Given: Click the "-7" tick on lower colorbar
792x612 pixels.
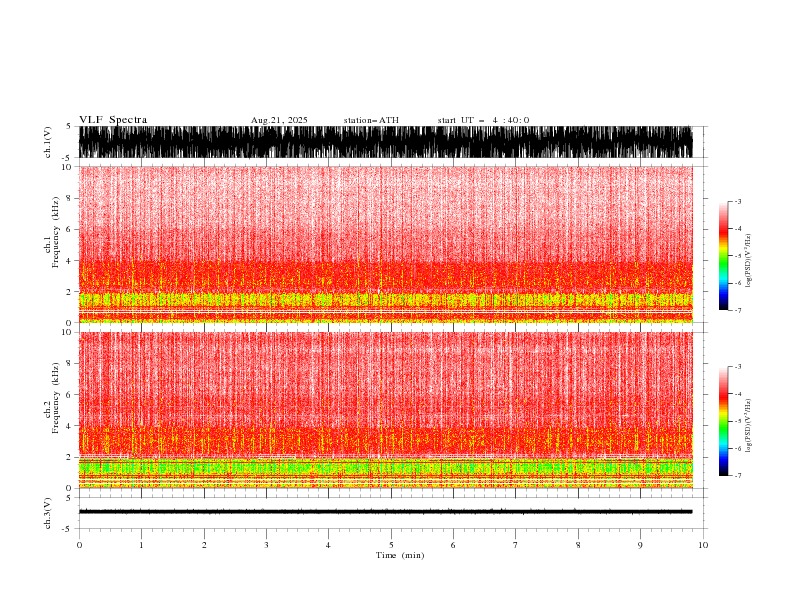Looking at the screenshot, I should 738,476.
